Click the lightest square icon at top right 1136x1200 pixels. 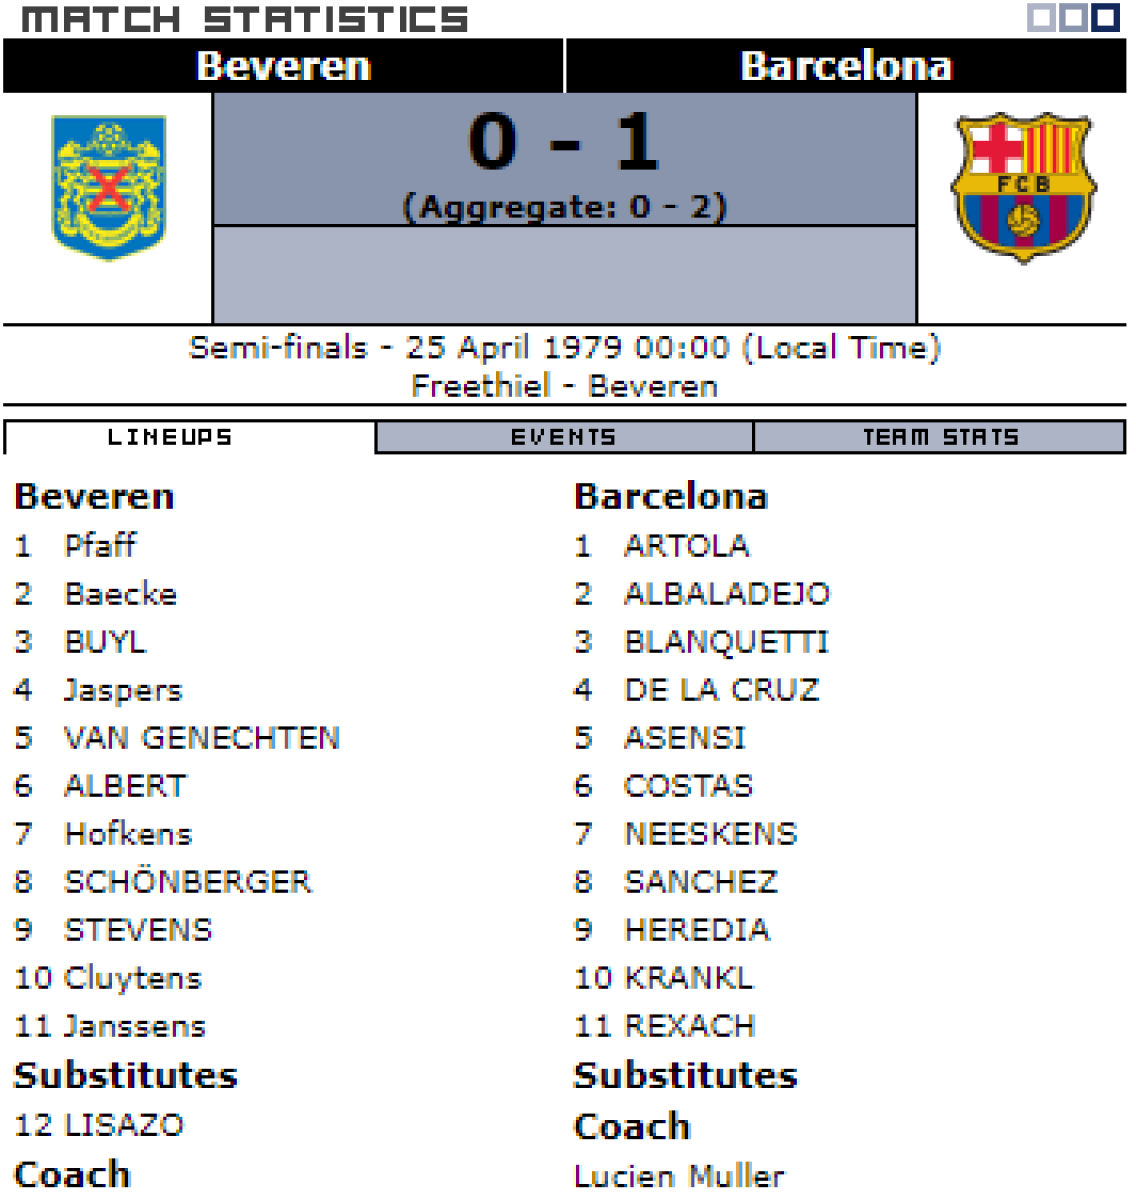coord(1041,17)
